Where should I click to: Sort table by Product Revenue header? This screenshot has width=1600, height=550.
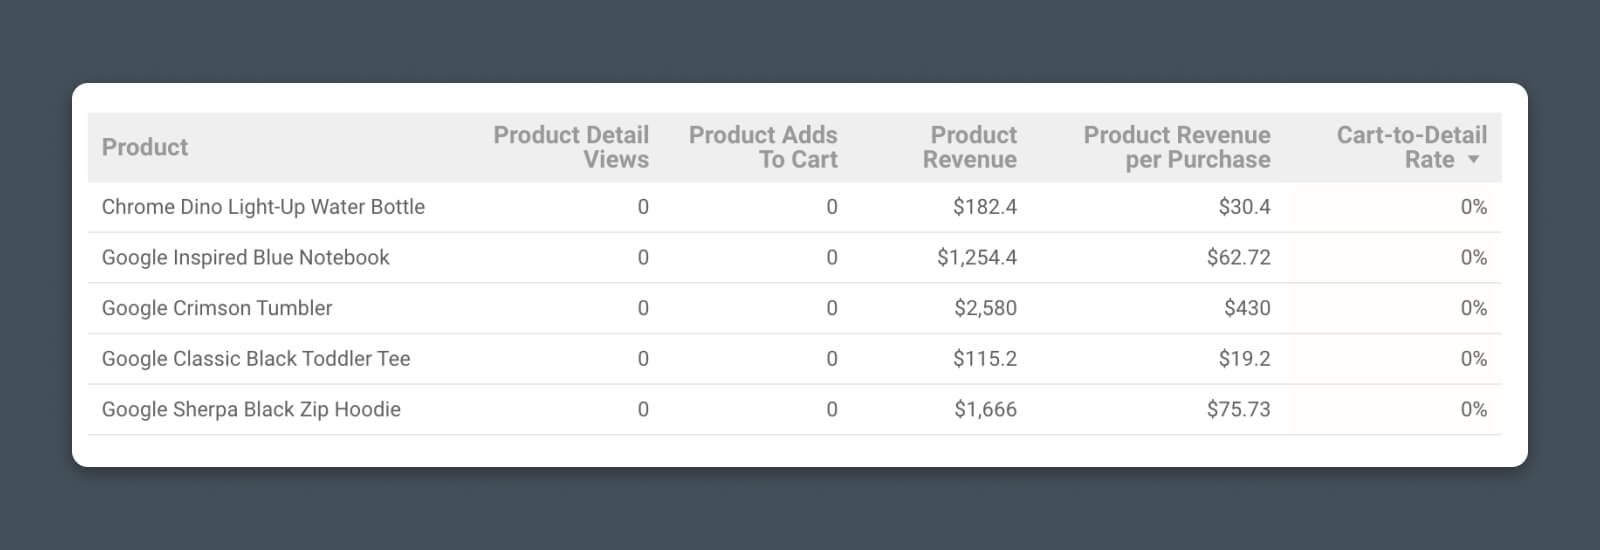coord(969,147)
